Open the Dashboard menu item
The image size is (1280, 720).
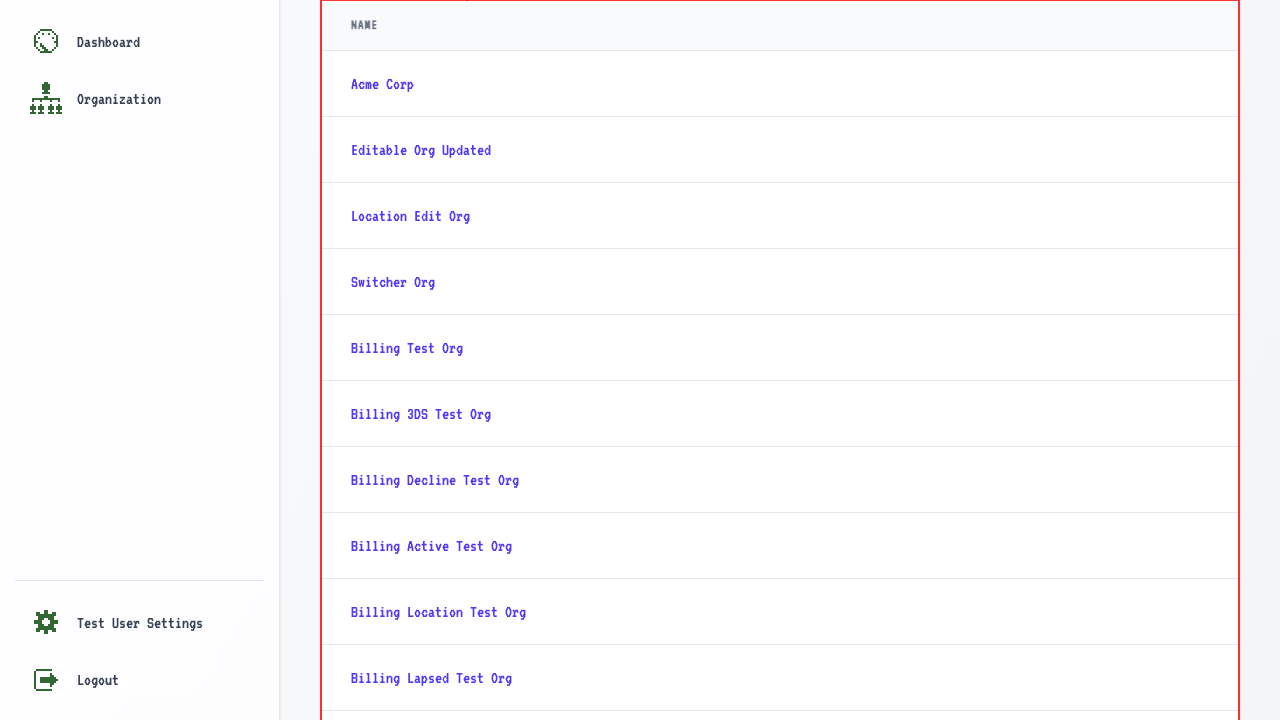(108, 42)
